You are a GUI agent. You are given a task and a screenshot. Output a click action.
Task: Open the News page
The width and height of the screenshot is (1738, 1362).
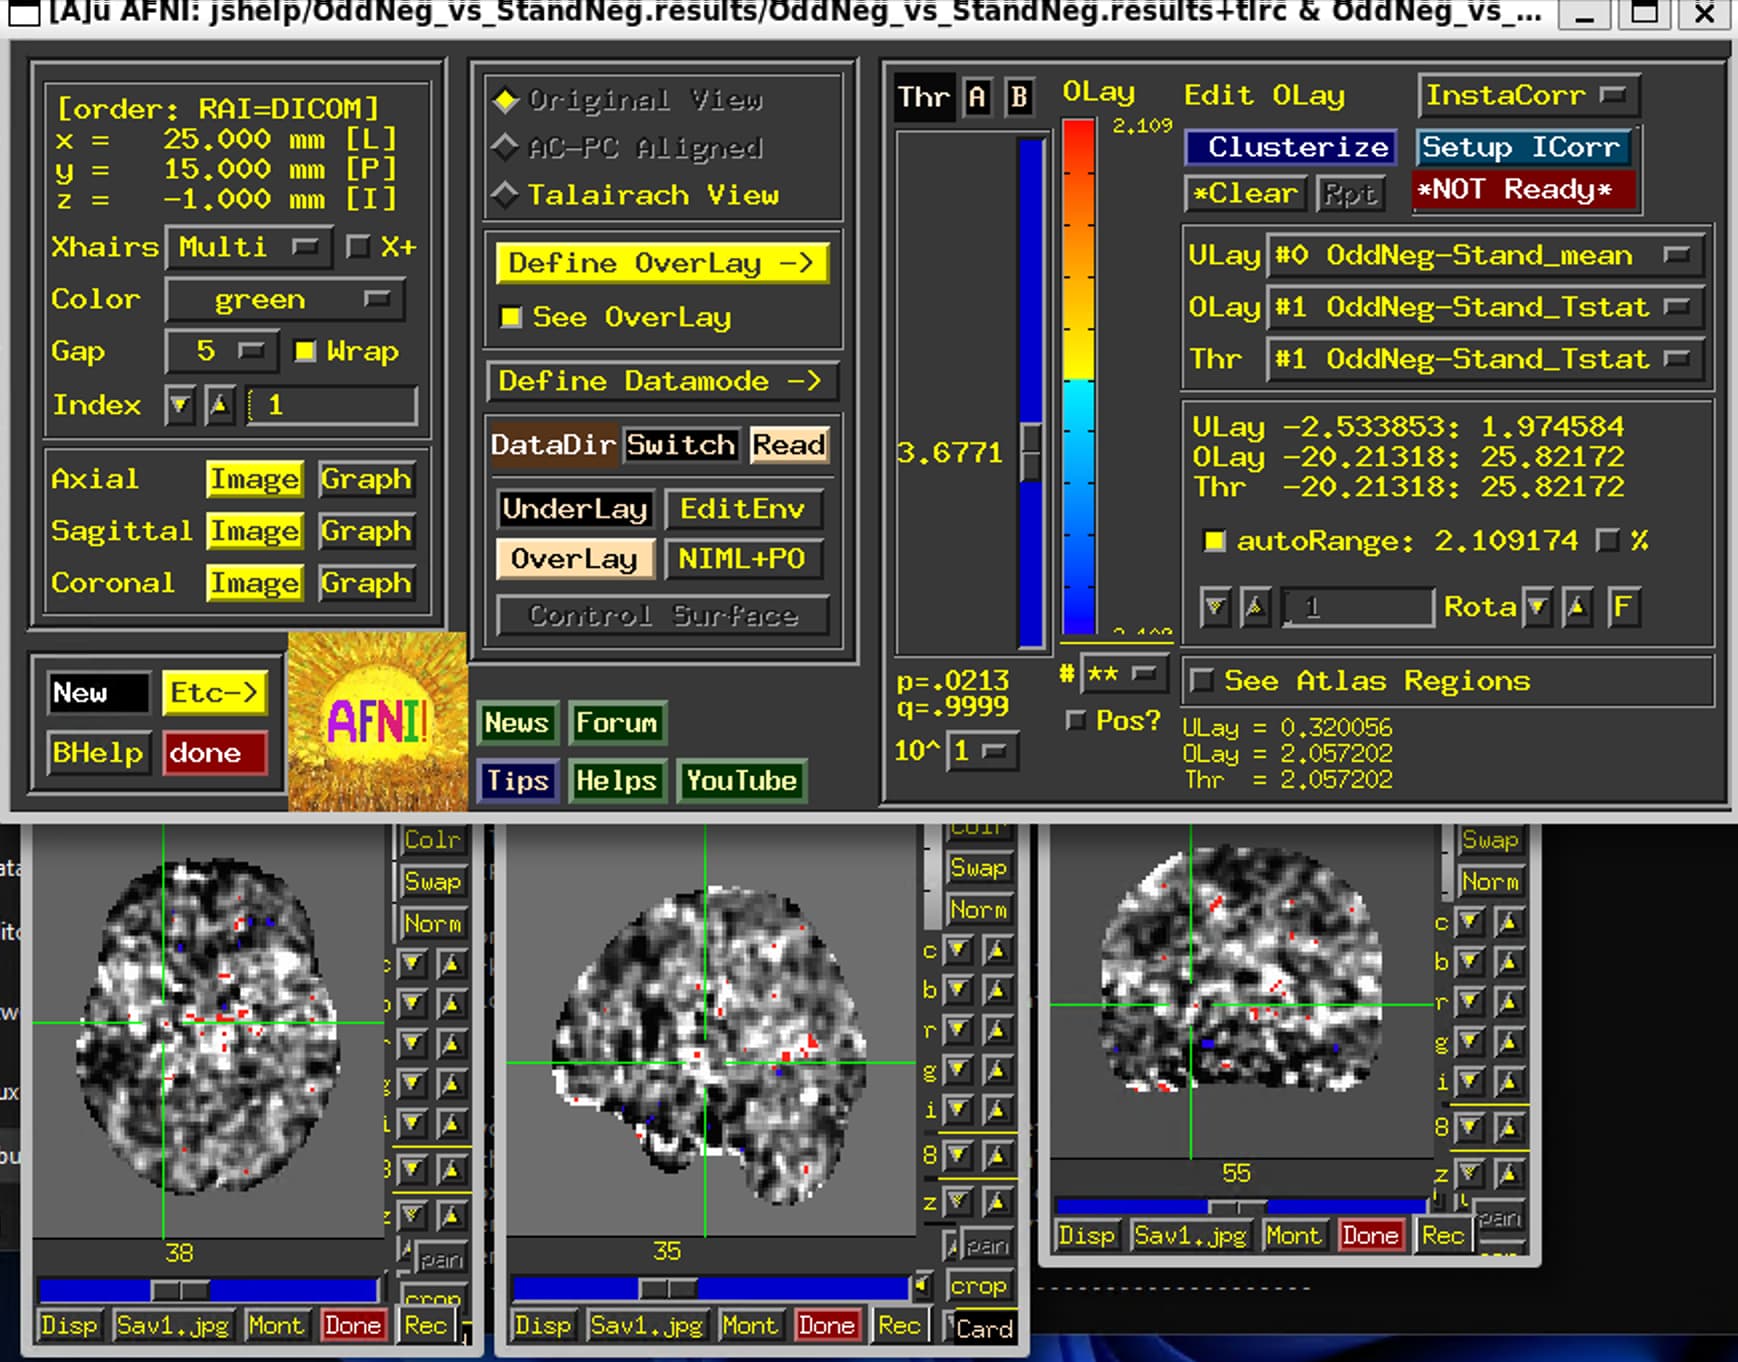516,723
